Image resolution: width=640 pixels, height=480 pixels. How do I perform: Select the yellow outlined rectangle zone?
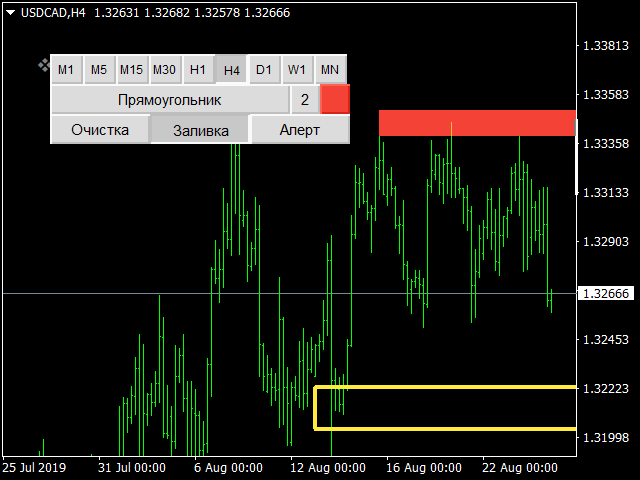click(x=445, y=408)
